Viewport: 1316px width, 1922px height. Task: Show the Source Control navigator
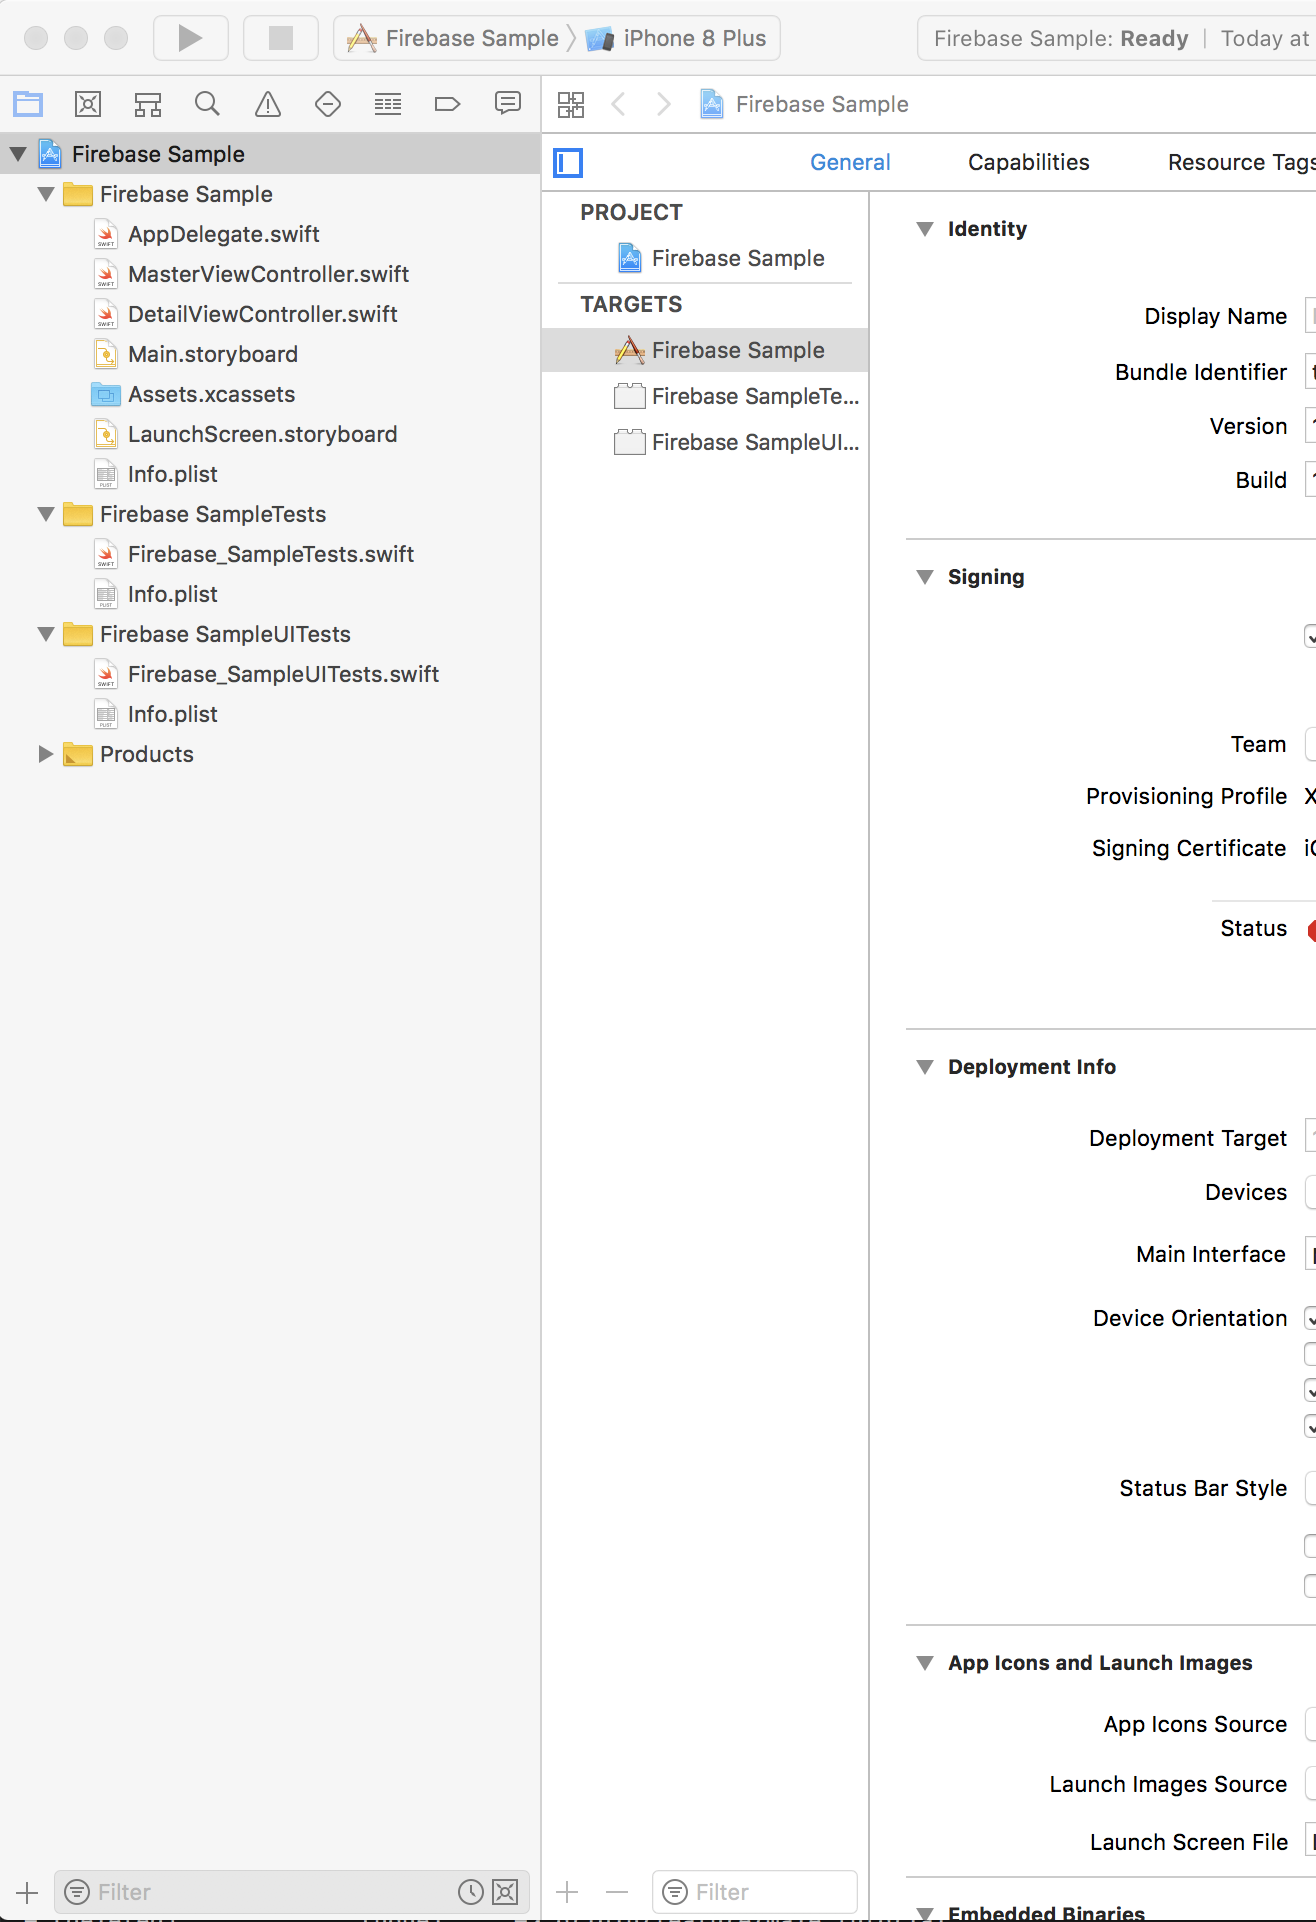pyautogui.click(x=88, y=104)
